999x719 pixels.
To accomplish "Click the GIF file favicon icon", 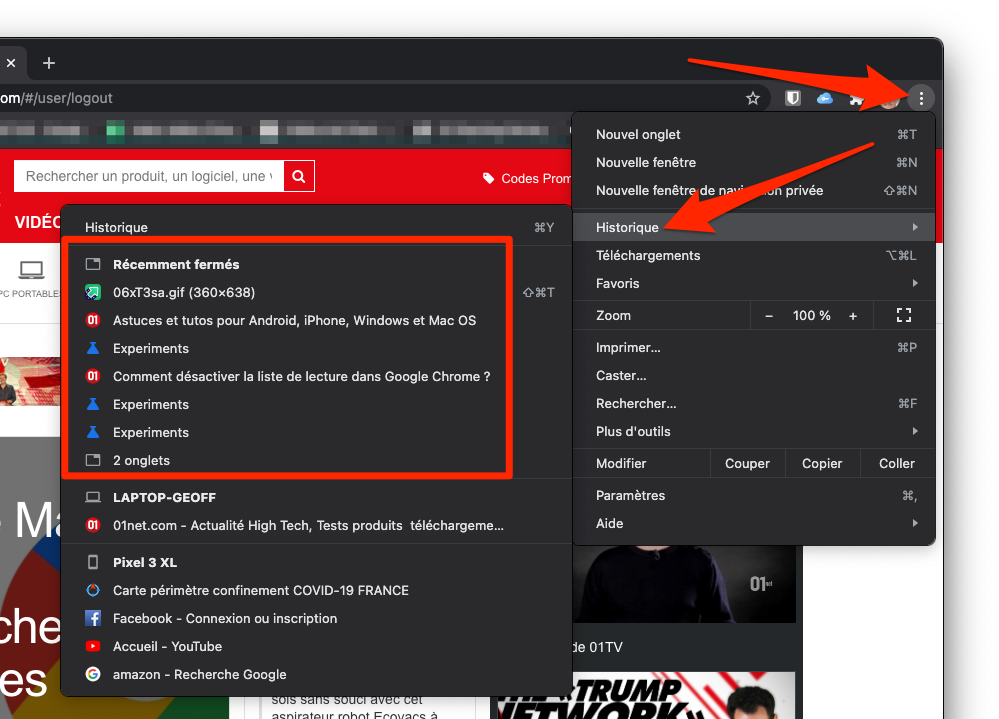I will tap(93, 292).
